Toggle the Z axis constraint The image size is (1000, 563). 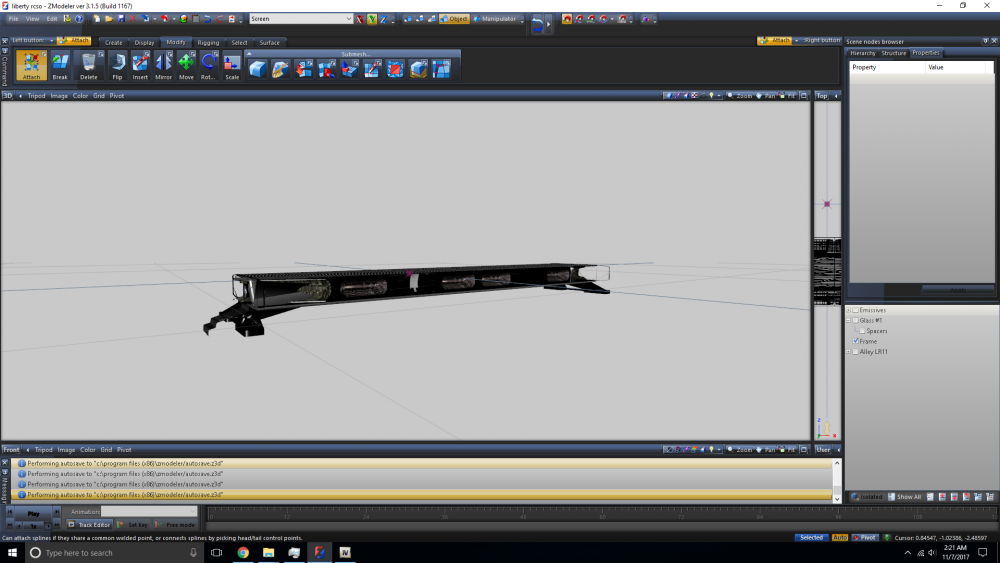point(383,19)
